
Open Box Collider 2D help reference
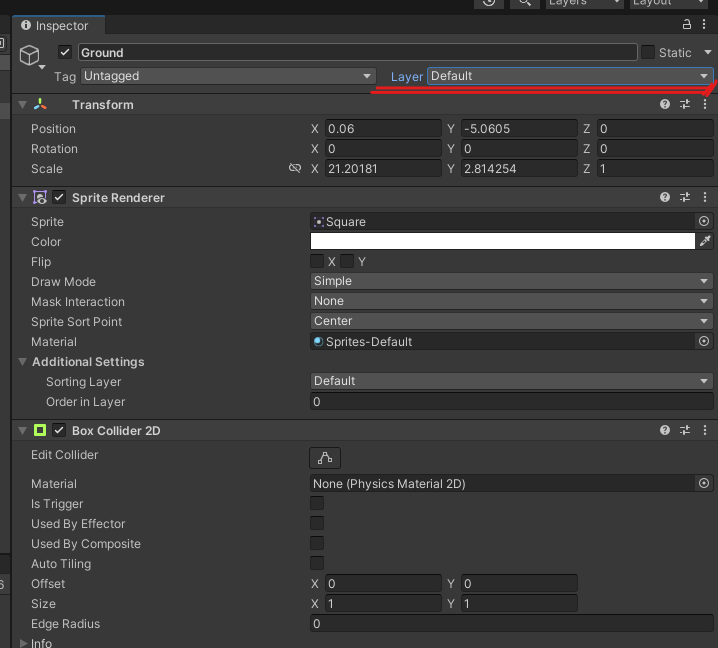(665, 430)
